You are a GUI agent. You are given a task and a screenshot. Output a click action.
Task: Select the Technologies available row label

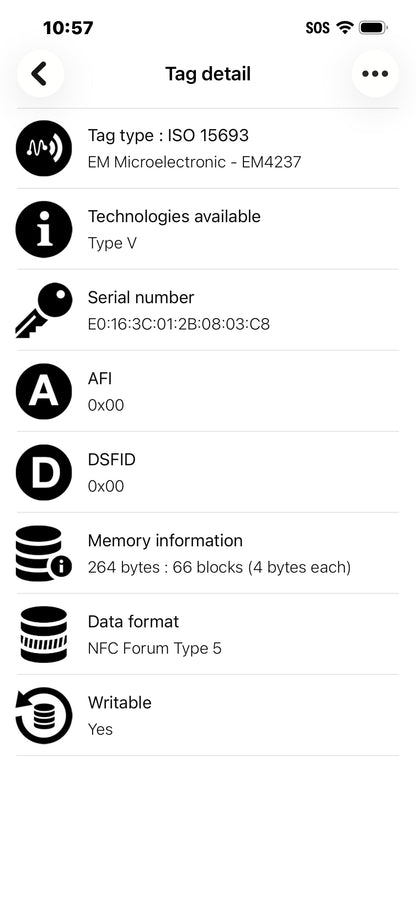pyautogui.click(x=174, y=216)
